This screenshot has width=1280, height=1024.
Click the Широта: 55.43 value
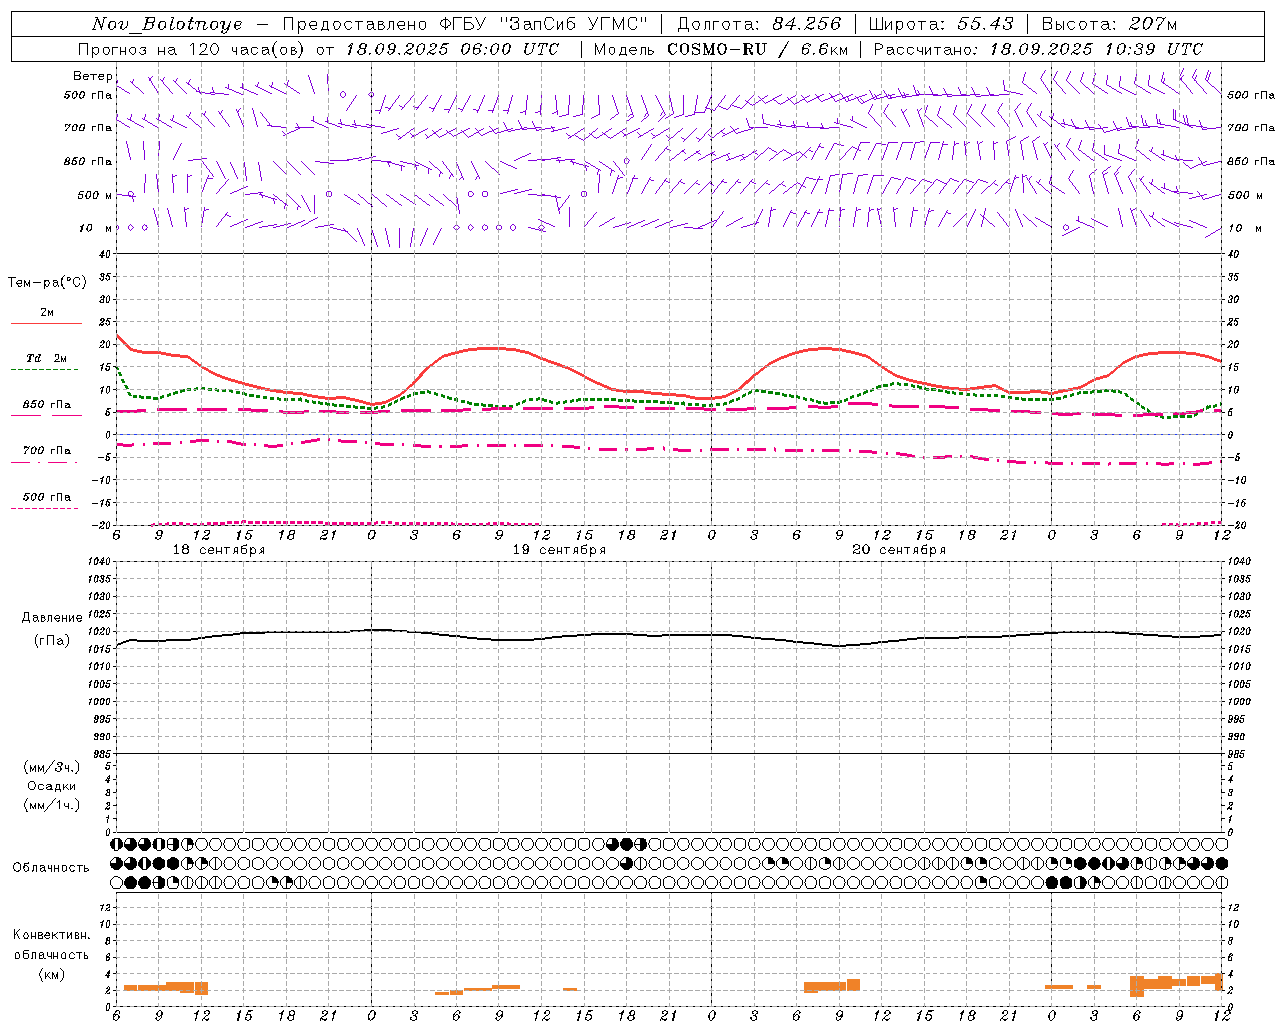tap(941, 24)
